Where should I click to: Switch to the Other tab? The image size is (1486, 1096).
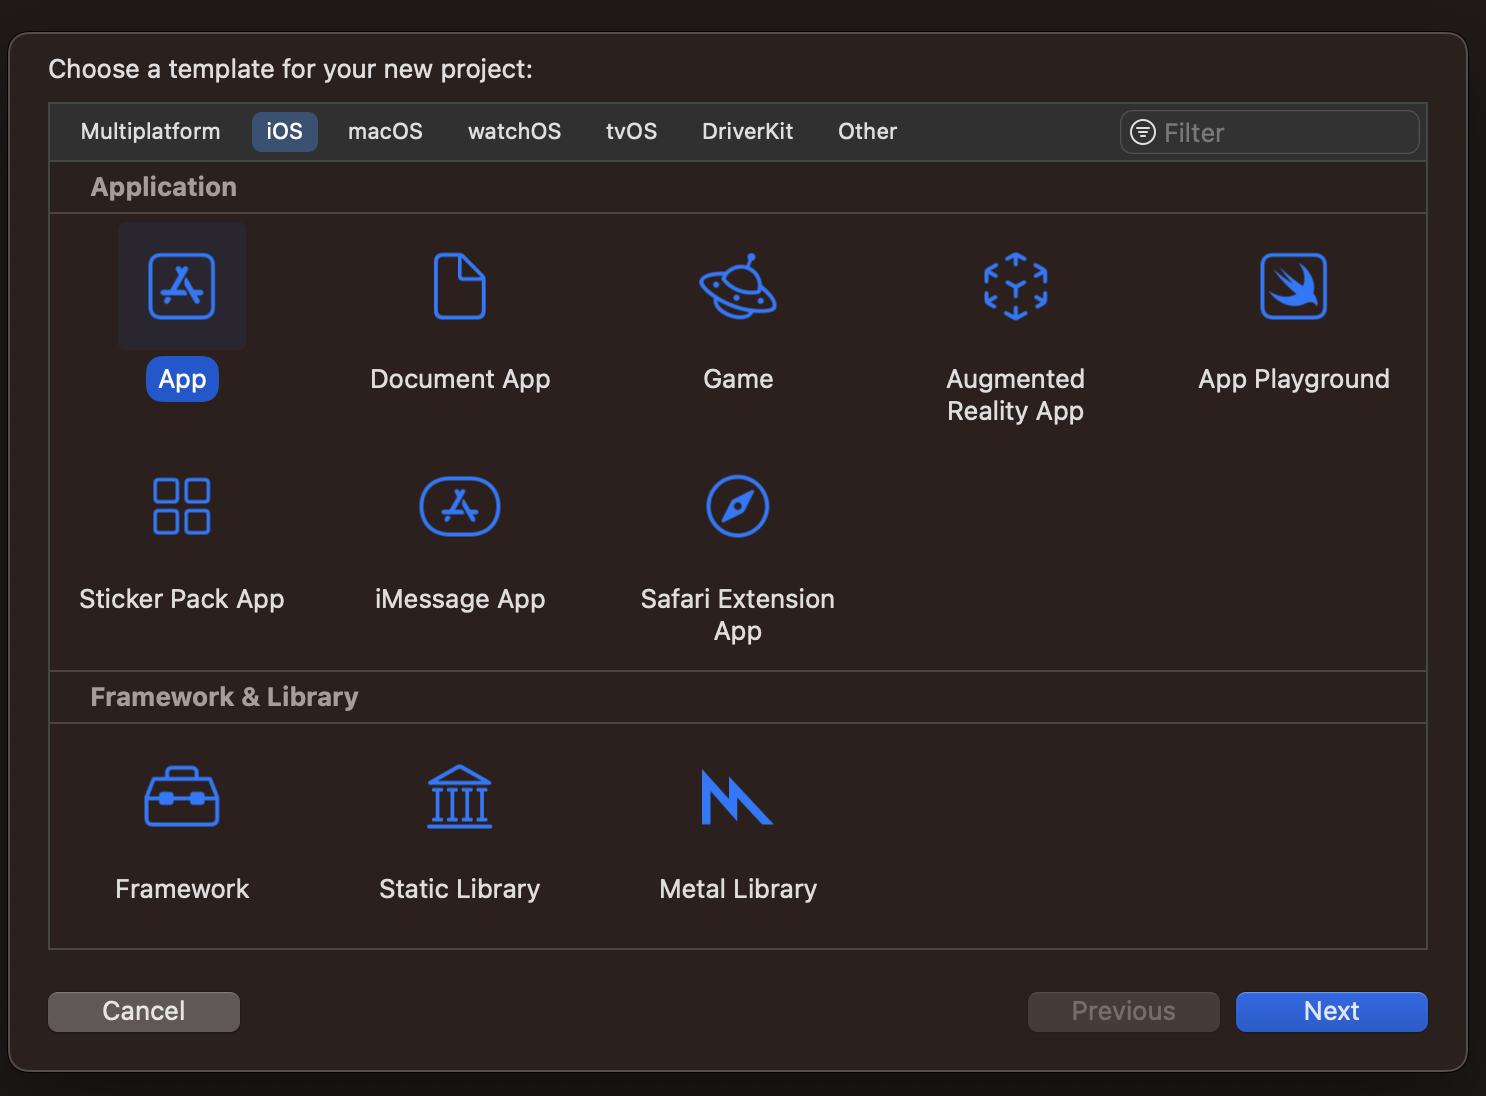(867, 132)
